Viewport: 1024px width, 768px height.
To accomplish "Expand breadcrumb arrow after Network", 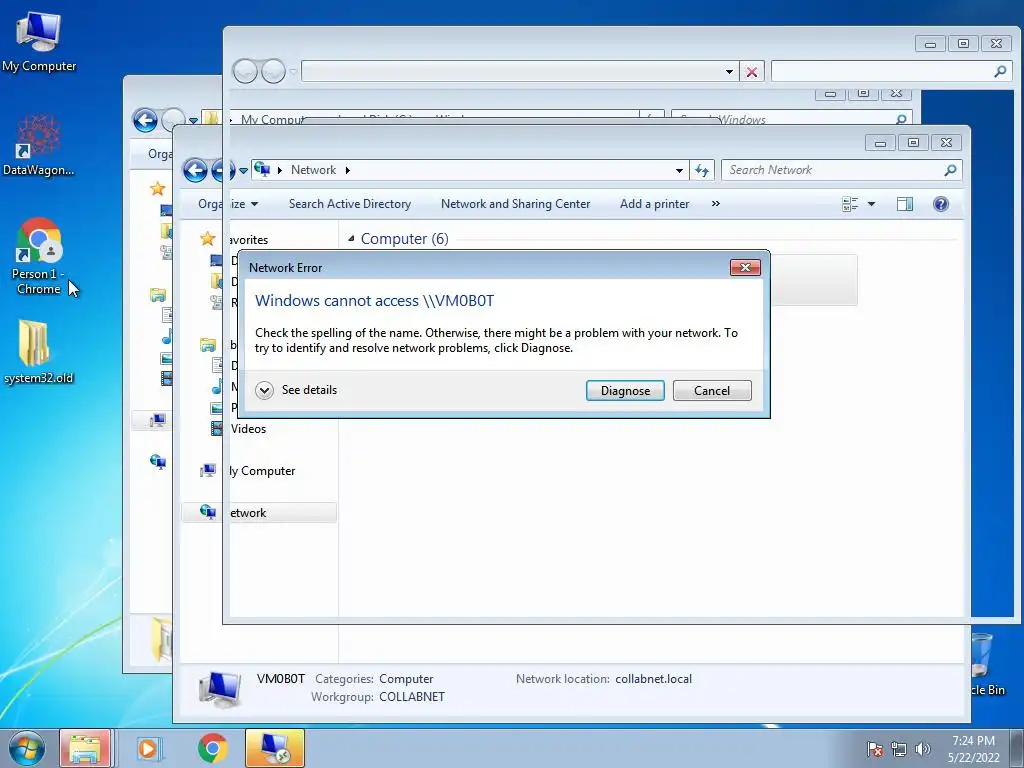I will pyautogui.click(x=347, y=170).
